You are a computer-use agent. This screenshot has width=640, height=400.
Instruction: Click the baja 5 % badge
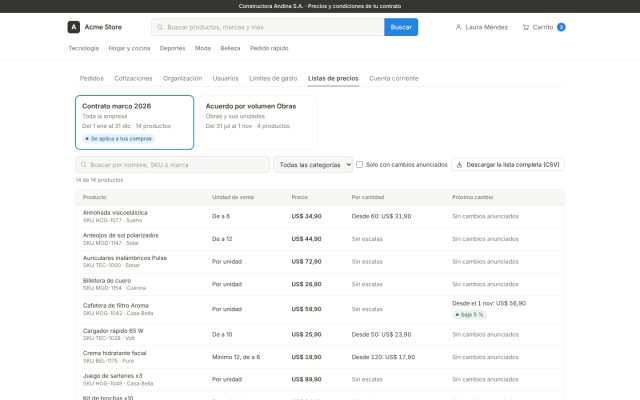469,315
